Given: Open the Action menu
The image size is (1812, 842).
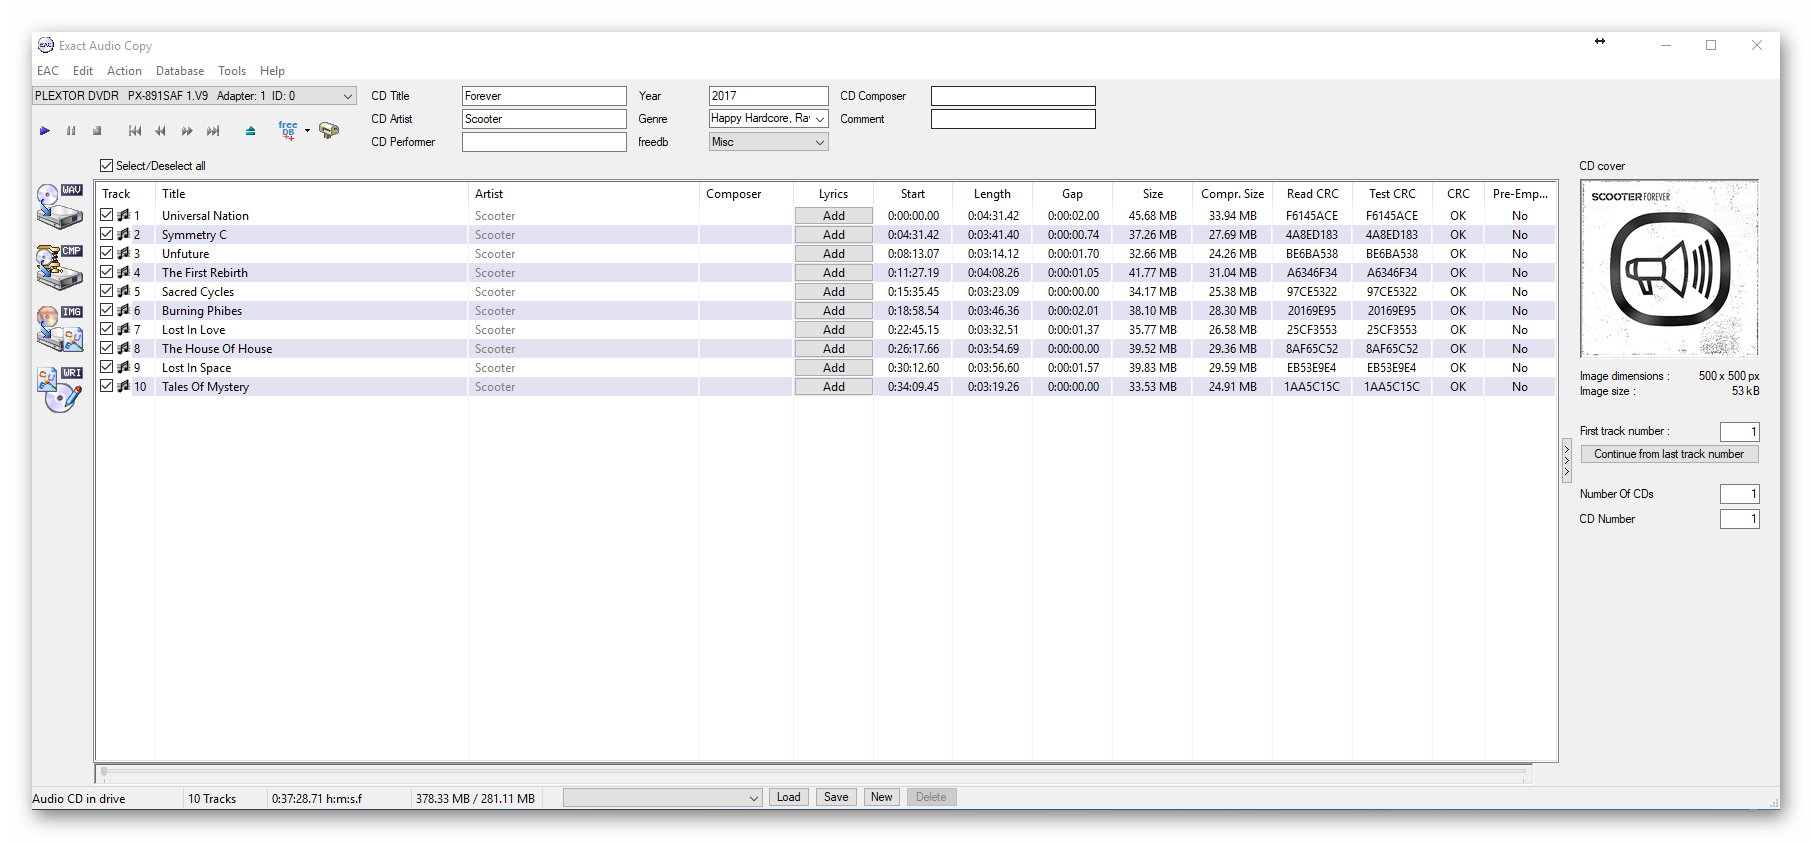Looking at the screenshot, I should click(x=124, y=71).
